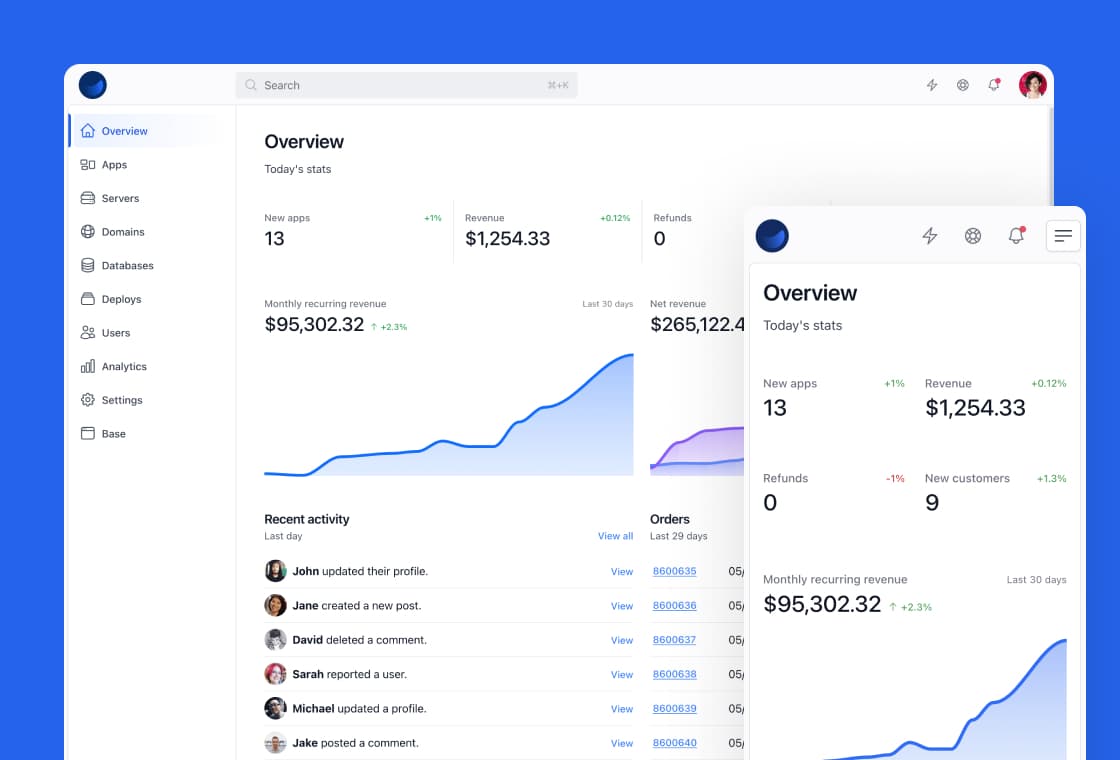Screen dimensions: 1120x760
Task: Open the Overview sidebar item
Action: tap(146, 131)
